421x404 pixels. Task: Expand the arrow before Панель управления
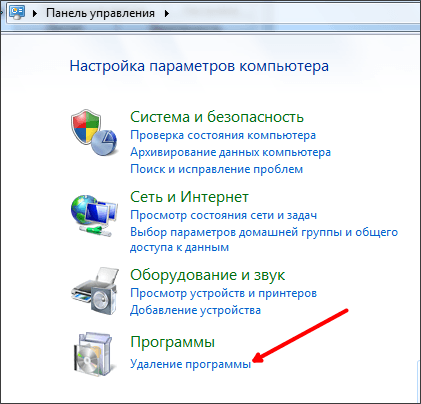coord(35,14)
